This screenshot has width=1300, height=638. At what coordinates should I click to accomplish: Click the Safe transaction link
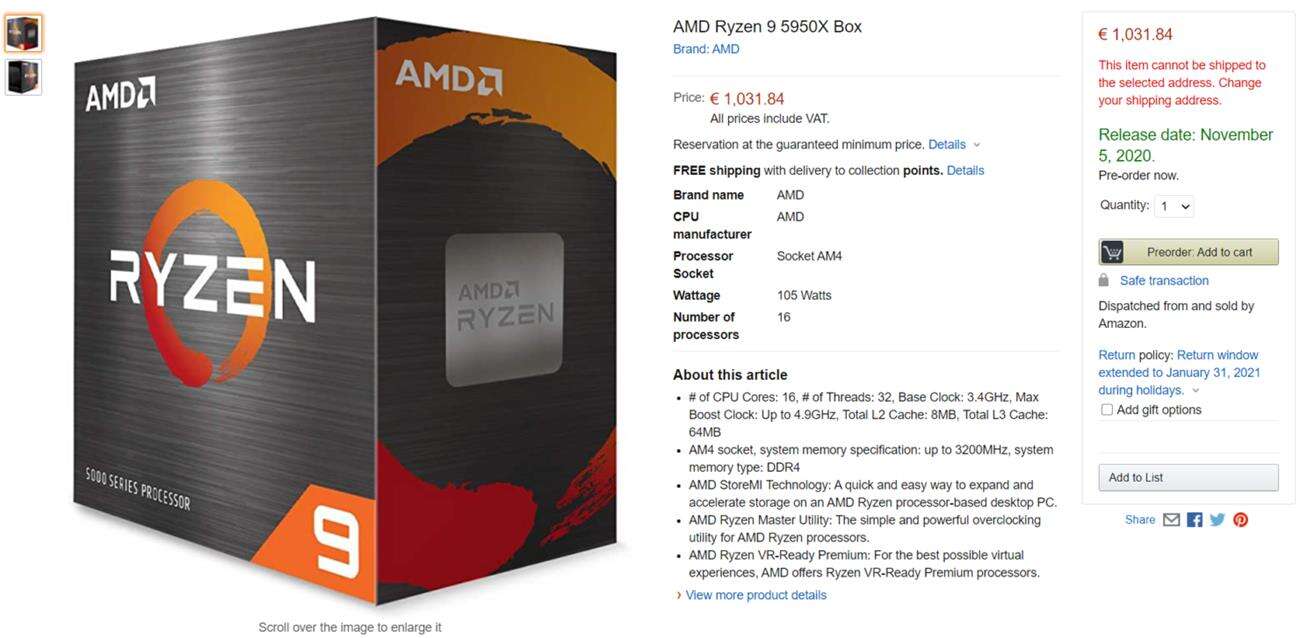(1164, 281)
